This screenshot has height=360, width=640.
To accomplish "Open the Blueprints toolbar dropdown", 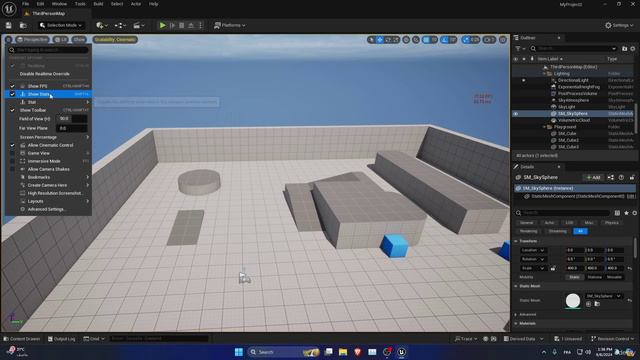I will point(120,25).
